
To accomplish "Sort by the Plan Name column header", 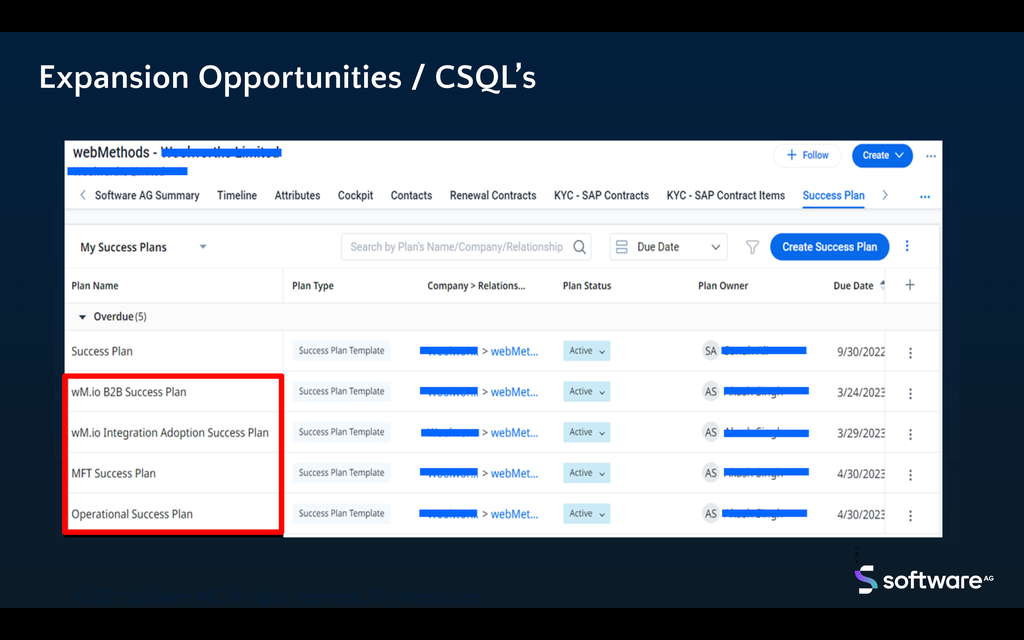I will 95,285.
